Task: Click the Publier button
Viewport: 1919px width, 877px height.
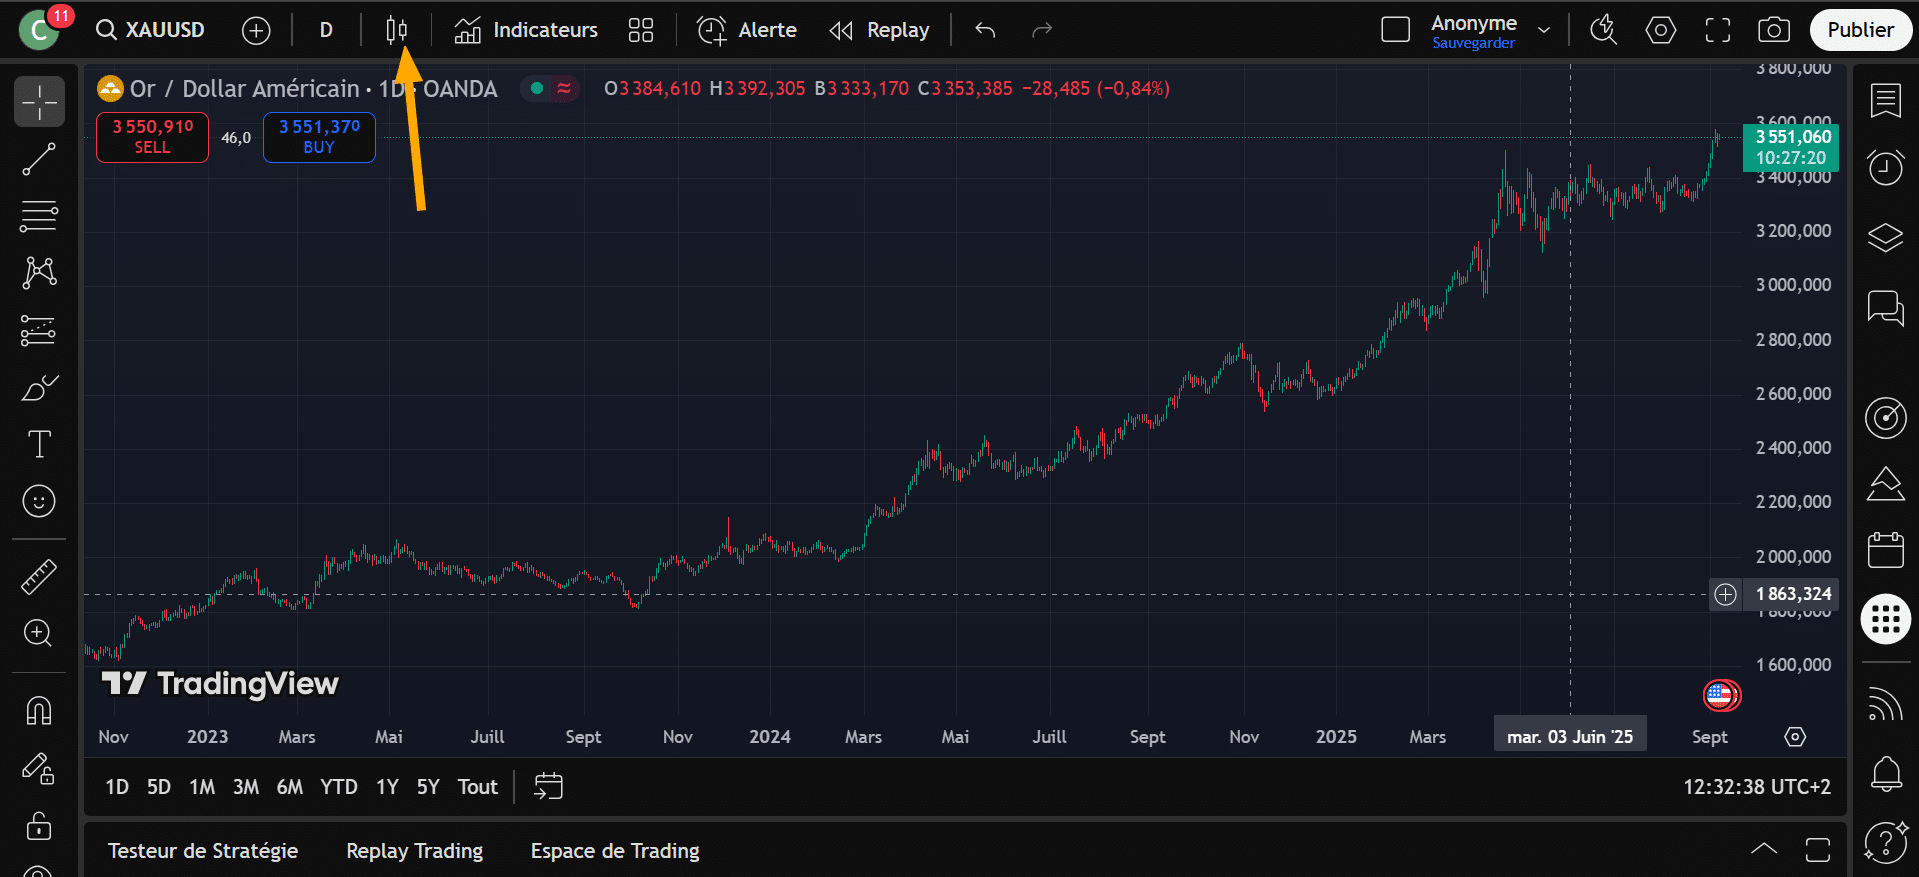Action: 1860,30
